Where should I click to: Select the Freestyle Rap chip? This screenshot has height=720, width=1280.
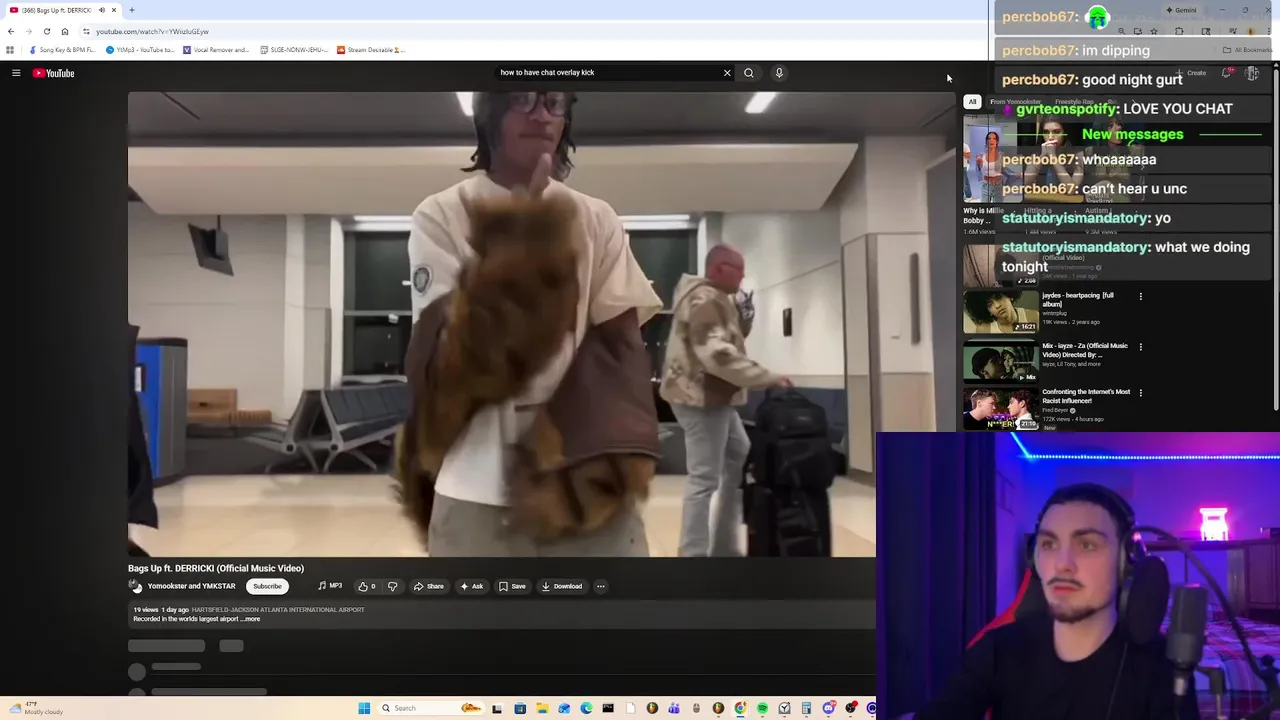(1075, 101)
